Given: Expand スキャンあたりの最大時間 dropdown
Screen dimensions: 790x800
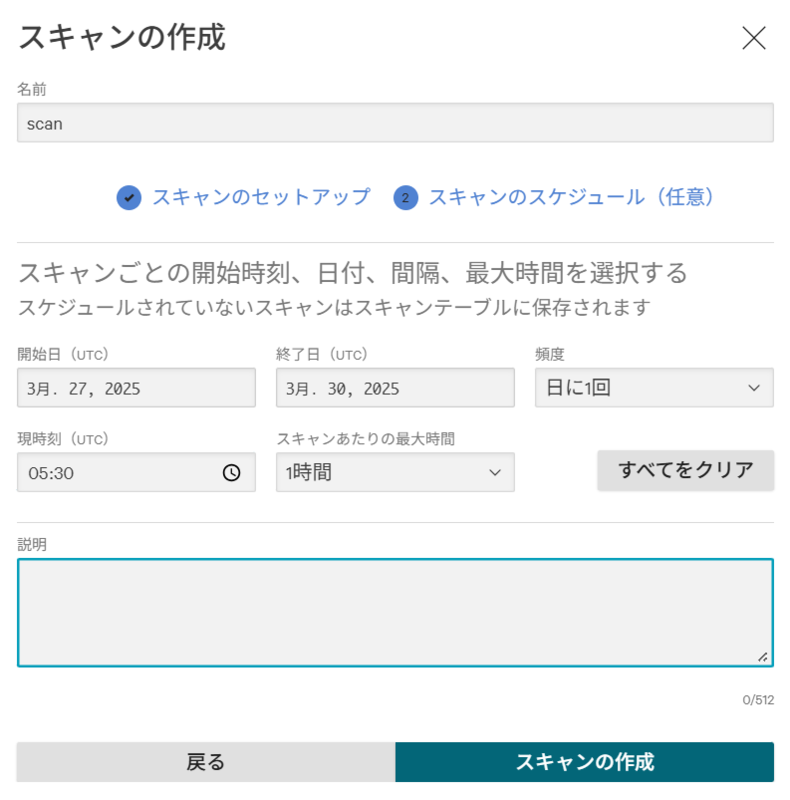Looking at the screenshot, I should pyautogui.click(x=395, y=472).
